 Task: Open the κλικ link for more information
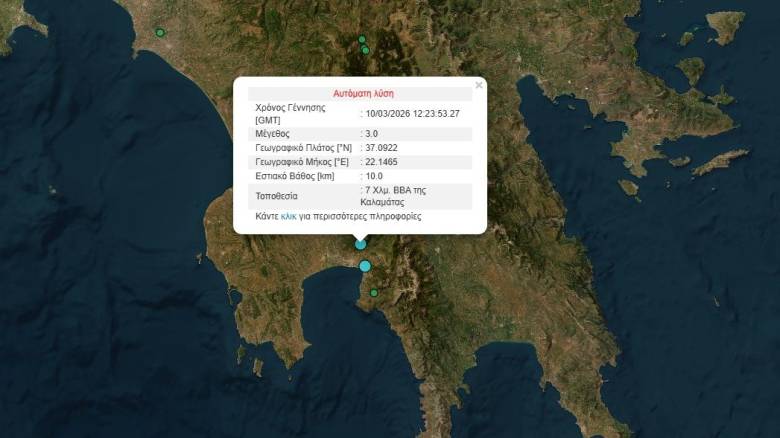(x=288, y=216)
